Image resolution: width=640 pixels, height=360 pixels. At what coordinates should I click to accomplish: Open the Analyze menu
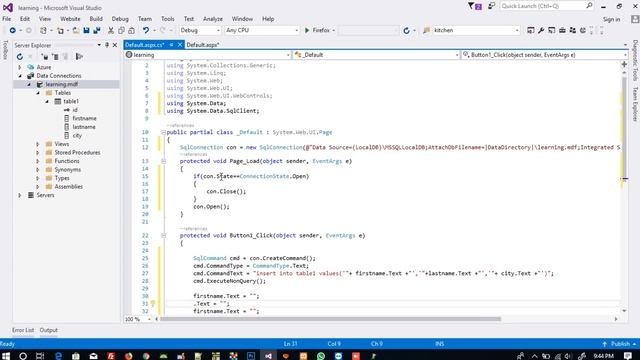coord(213,19)
